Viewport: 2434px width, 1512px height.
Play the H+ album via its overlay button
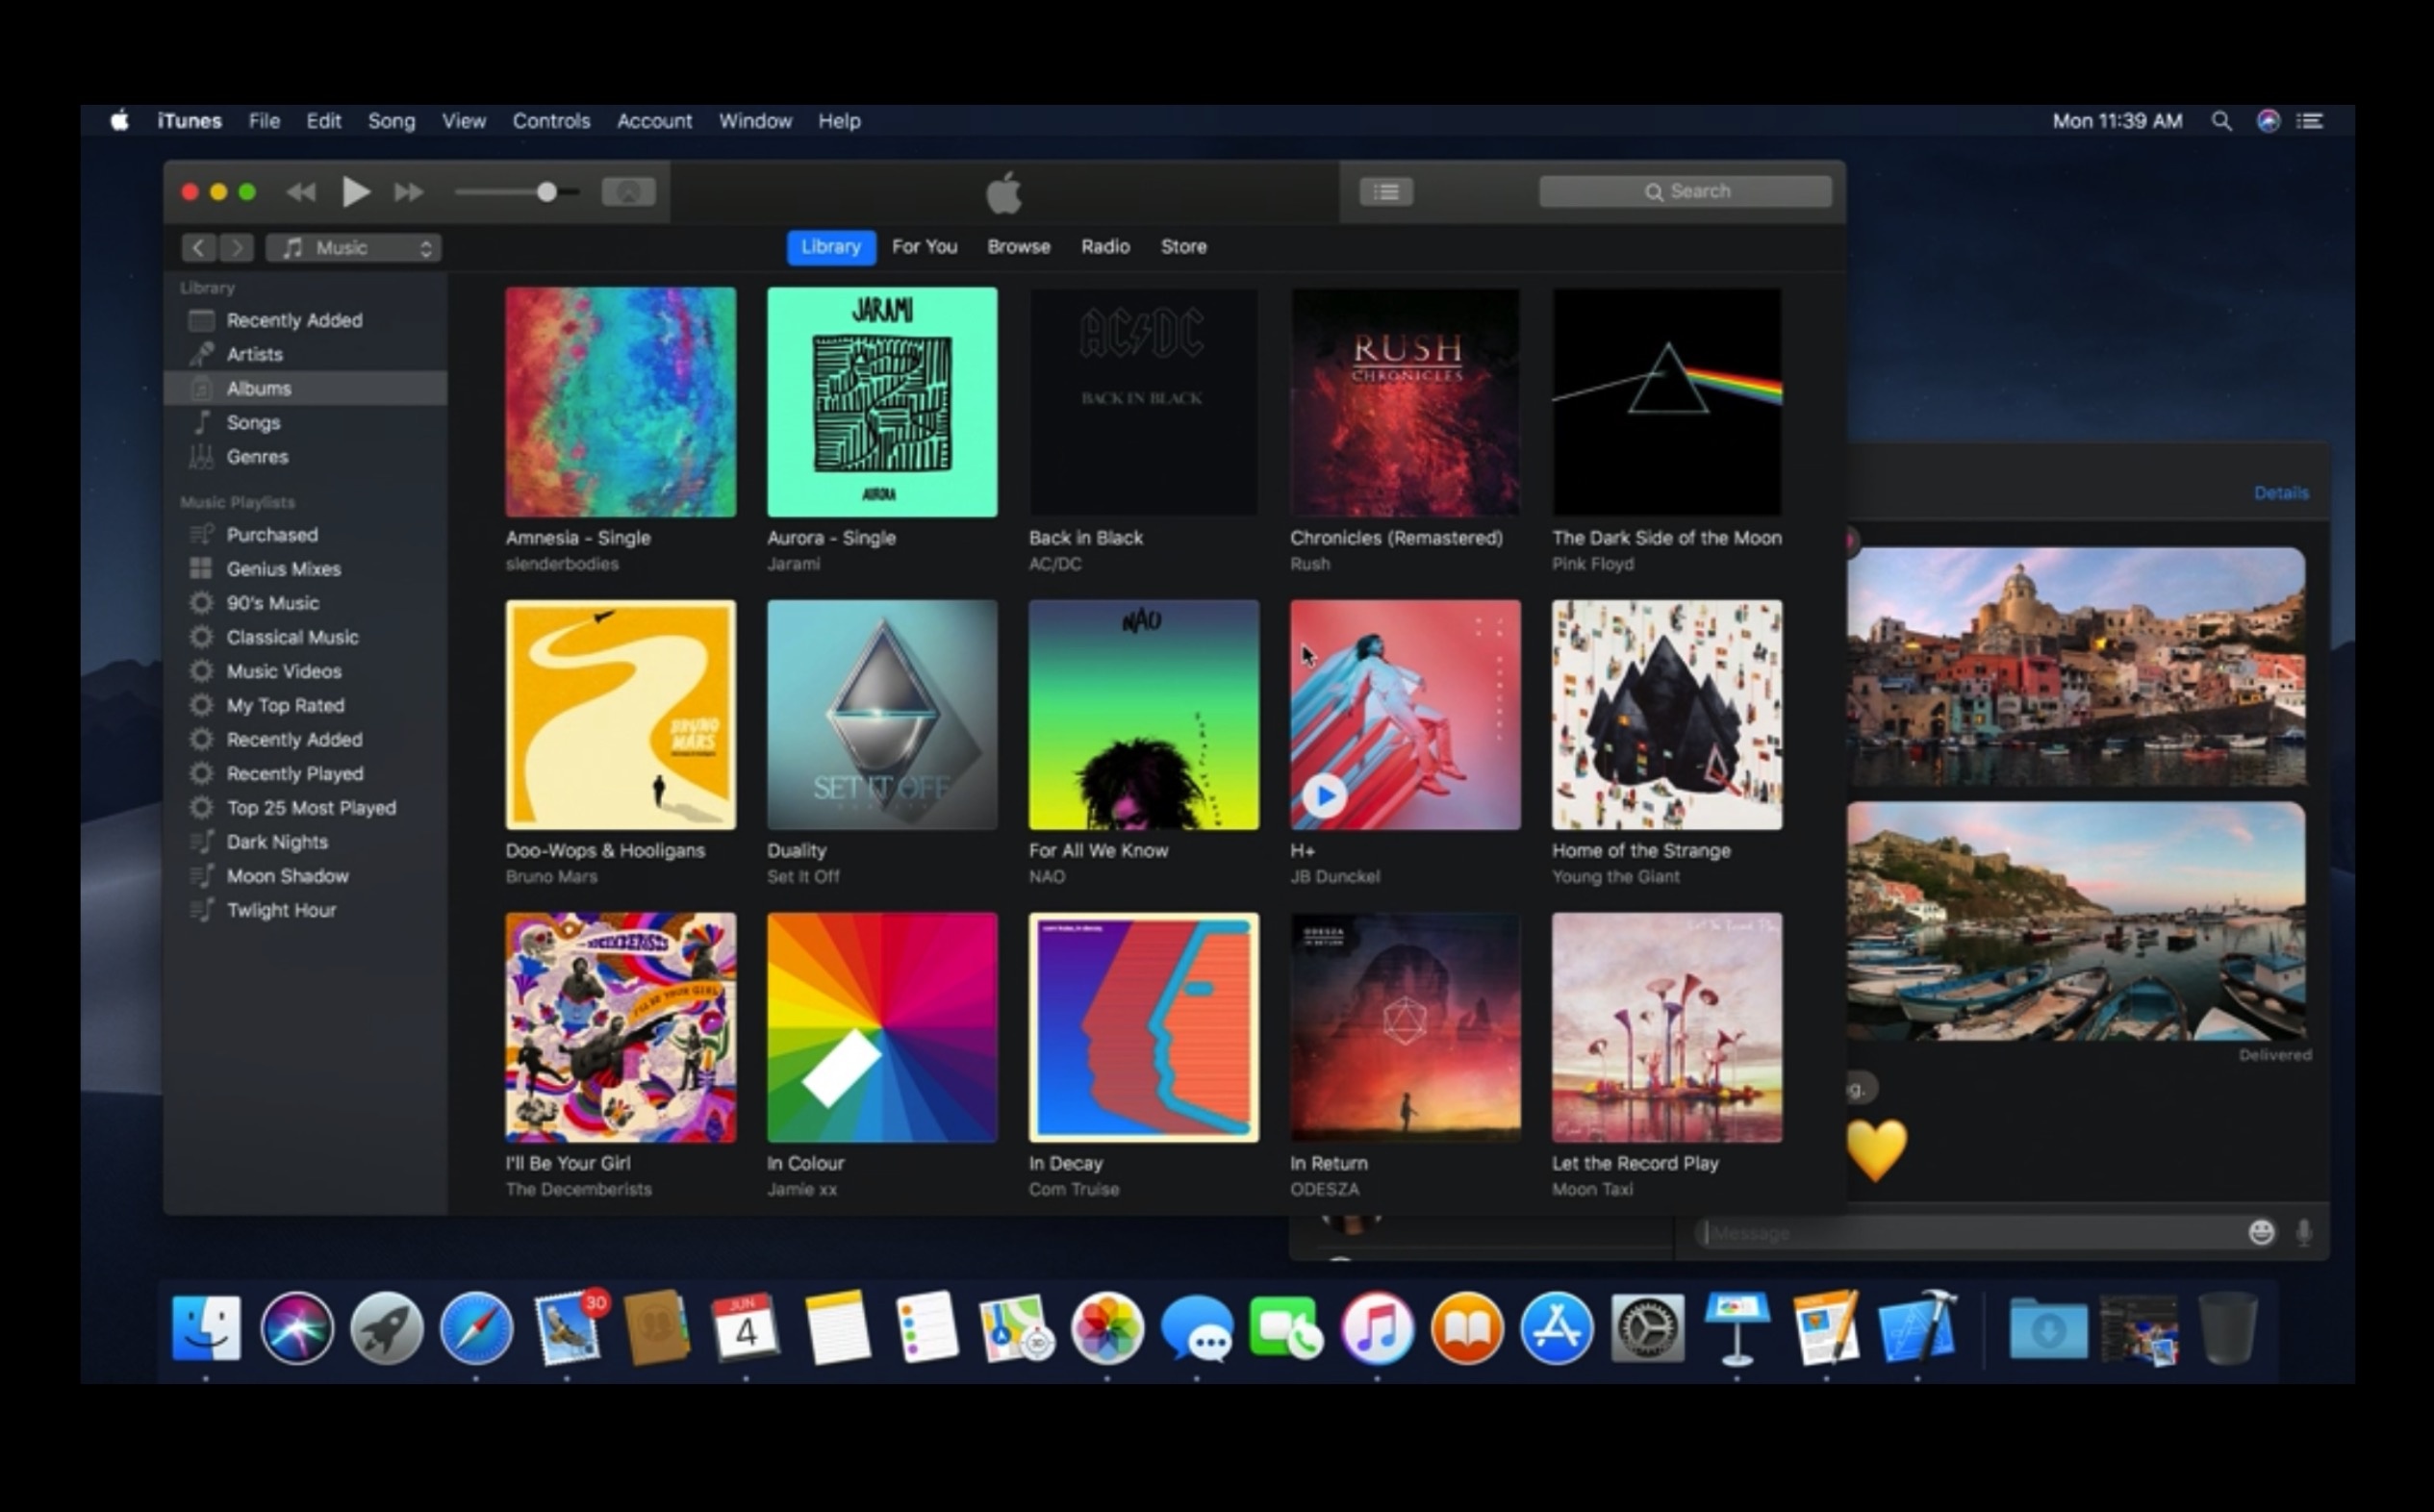pos(1326,796)
